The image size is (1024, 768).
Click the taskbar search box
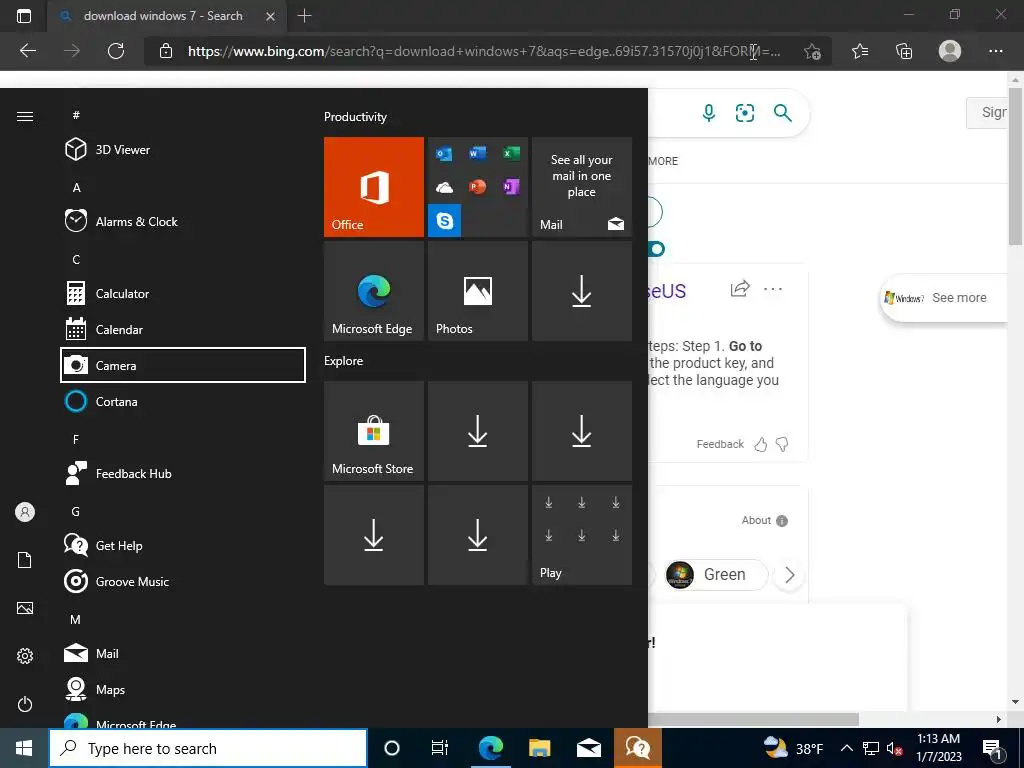tap(208, 748)
